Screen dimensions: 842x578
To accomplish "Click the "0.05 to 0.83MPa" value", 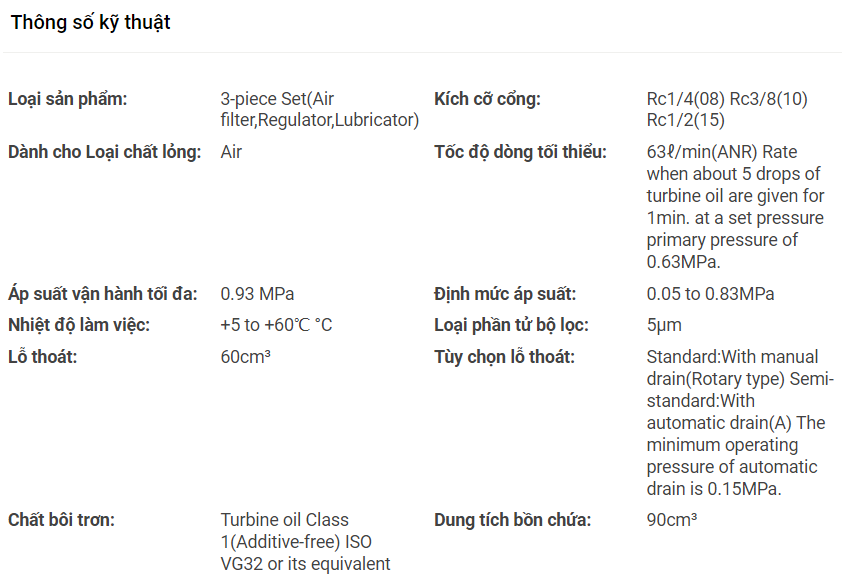I will click(710, 294).
